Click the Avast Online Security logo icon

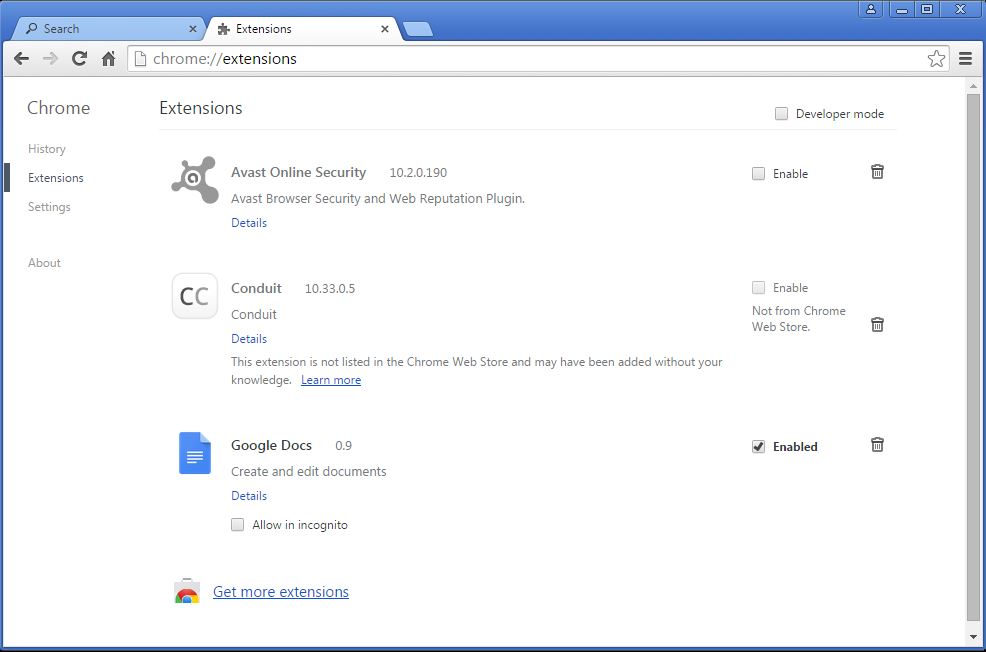(x=195, y=180)
